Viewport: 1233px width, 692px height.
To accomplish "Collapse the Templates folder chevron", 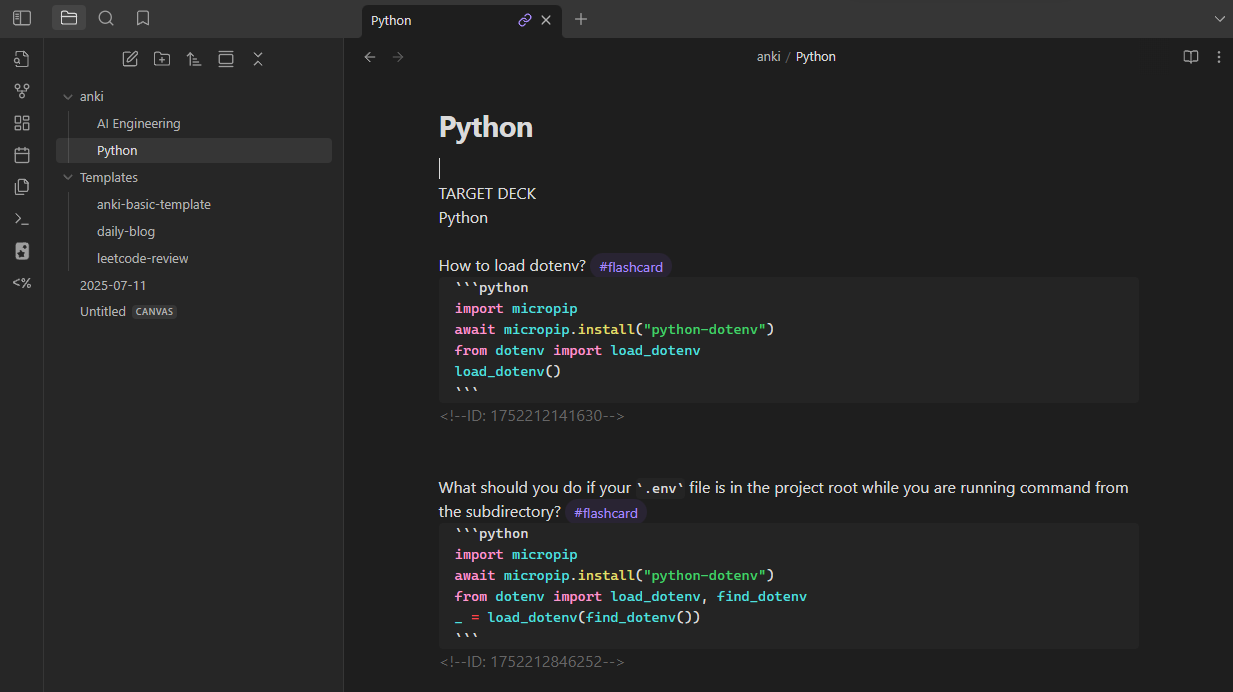I will tap(68, 178).
